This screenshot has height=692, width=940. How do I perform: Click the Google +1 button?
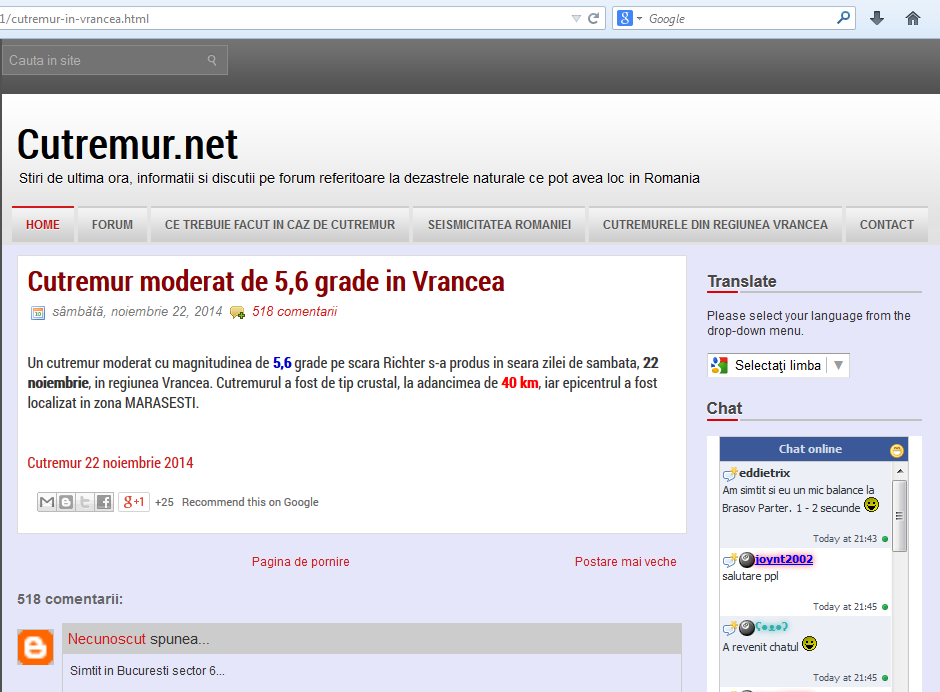(x=134, y=502)
